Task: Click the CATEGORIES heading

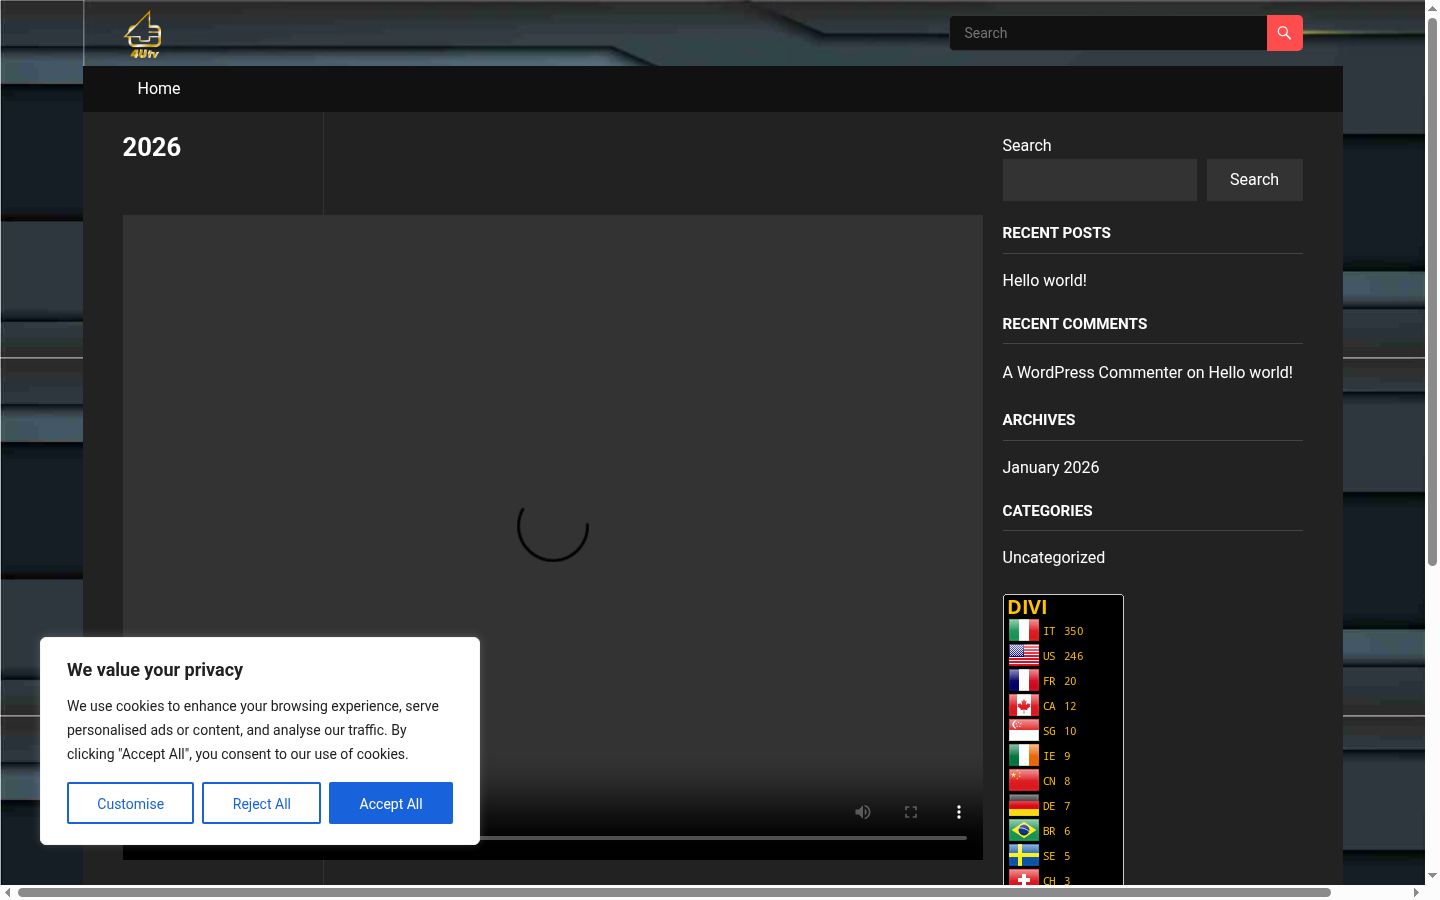Action: click(1047, 511)
